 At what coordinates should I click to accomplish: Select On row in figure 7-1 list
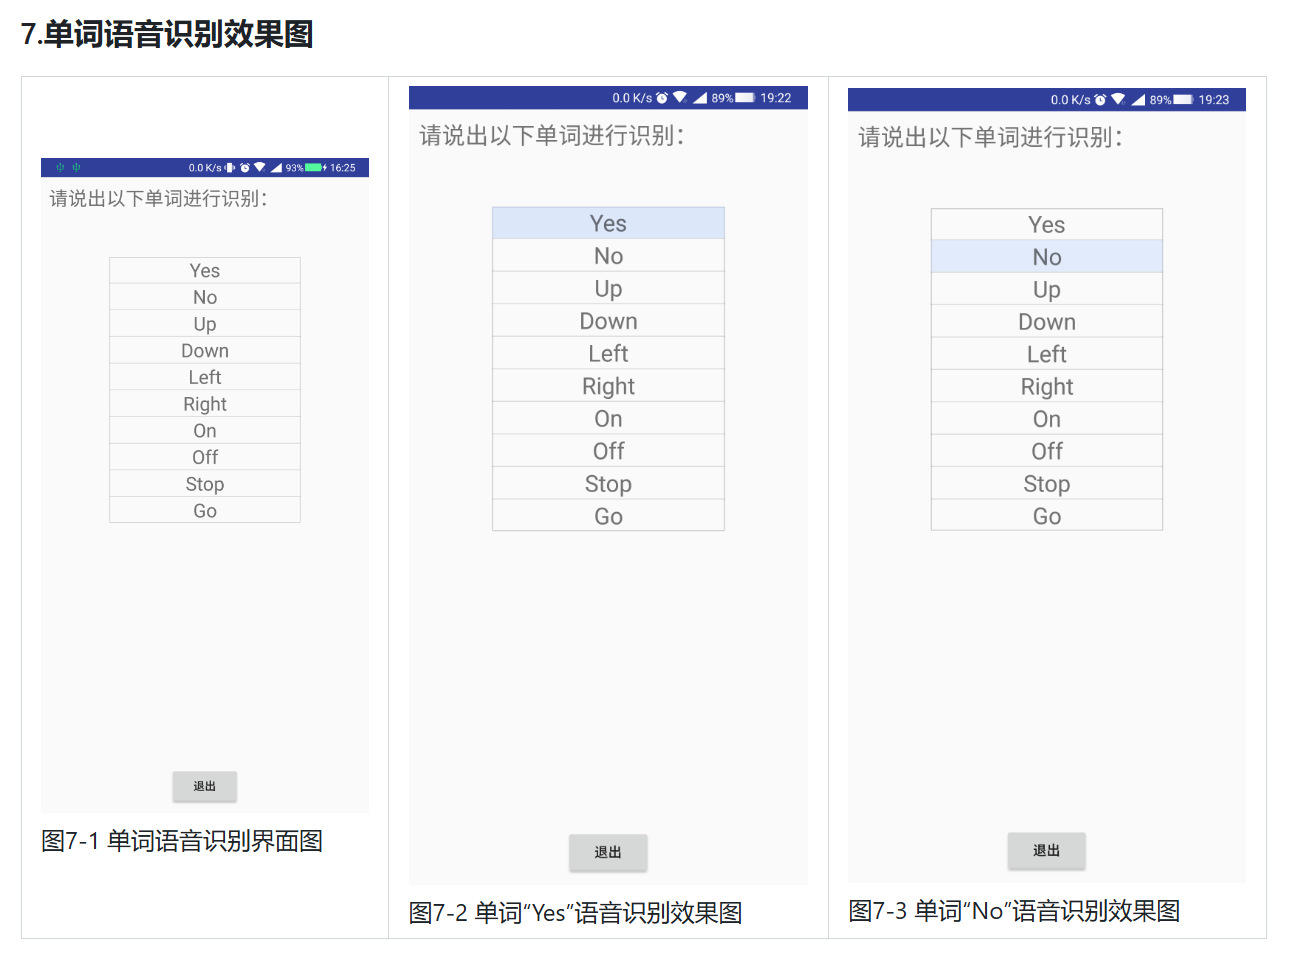click(x=205, y=430)
